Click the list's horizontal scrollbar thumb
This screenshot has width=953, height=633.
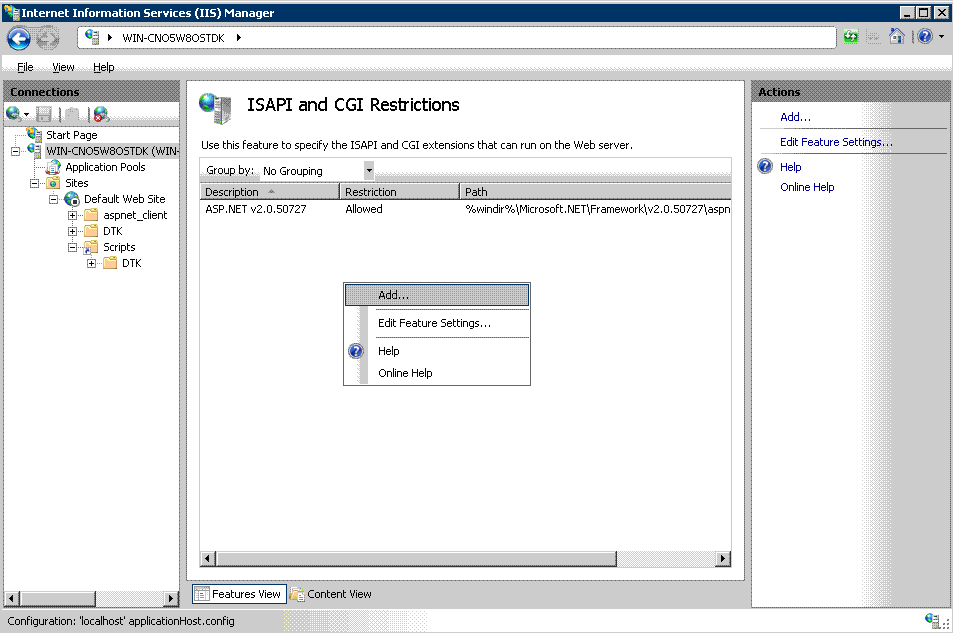pos(416,559)
